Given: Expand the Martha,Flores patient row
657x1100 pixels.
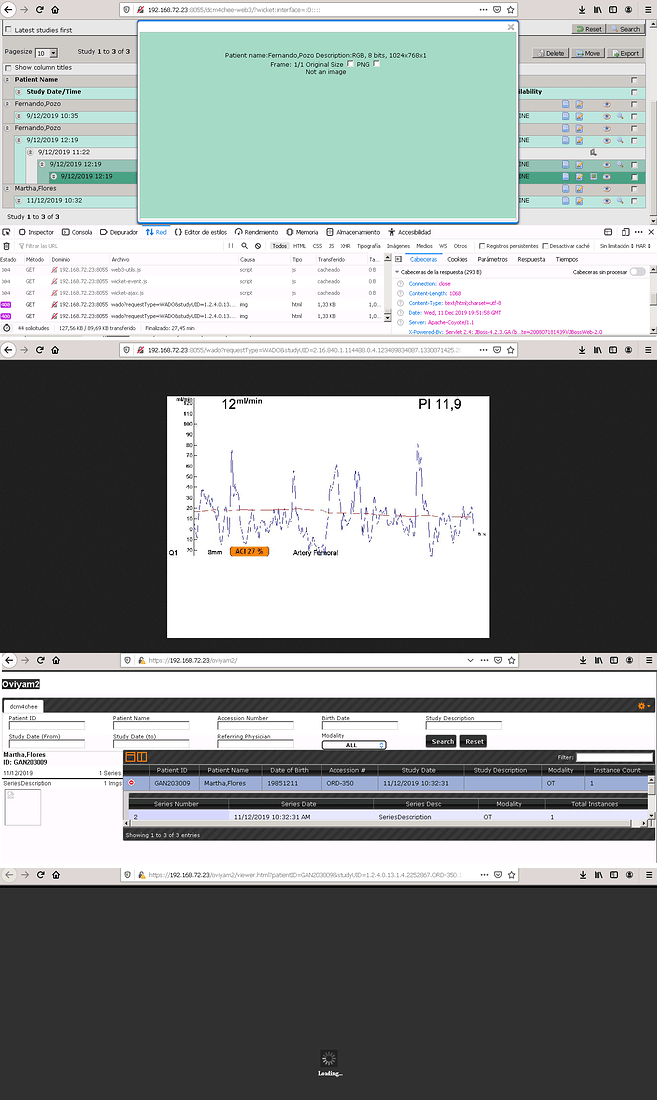Looking at the screenshot, I should click(x=8, y=189).
